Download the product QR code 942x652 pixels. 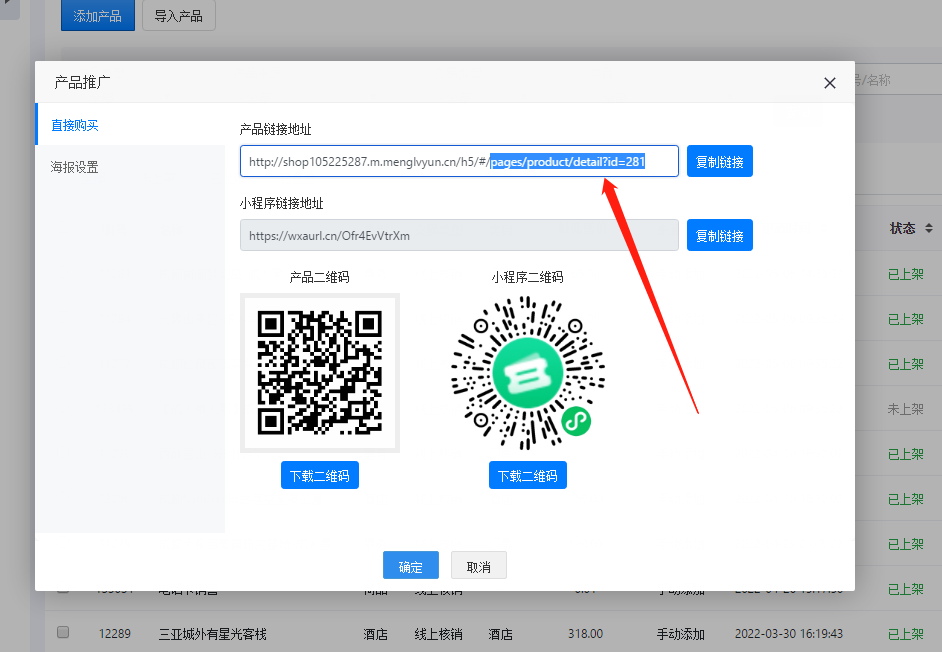tap(320, 475)
